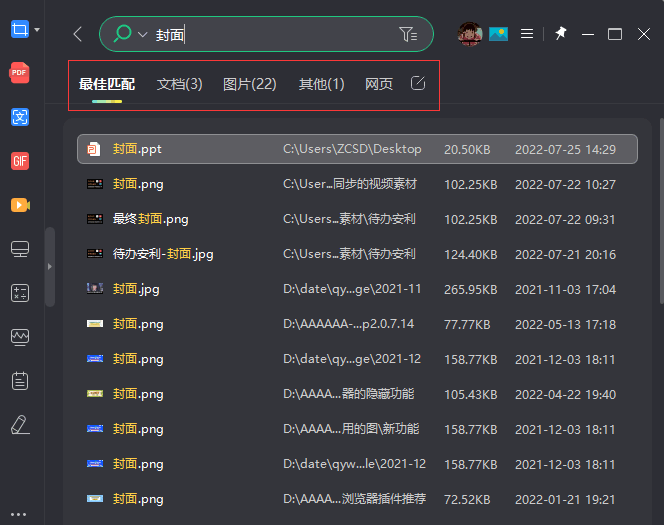Show more sidebar tools via ellipsis
The height and width of the screenshot is (525, 664).
click(x=19, y=514)
